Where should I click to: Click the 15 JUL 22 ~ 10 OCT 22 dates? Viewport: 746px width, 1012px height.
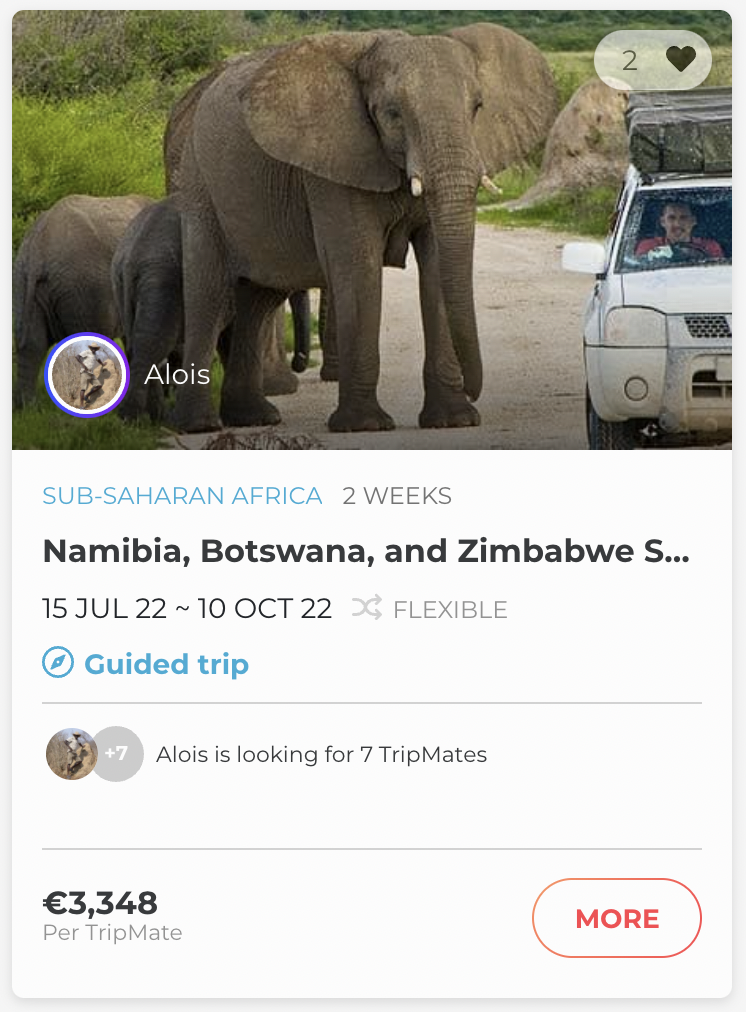187,609
